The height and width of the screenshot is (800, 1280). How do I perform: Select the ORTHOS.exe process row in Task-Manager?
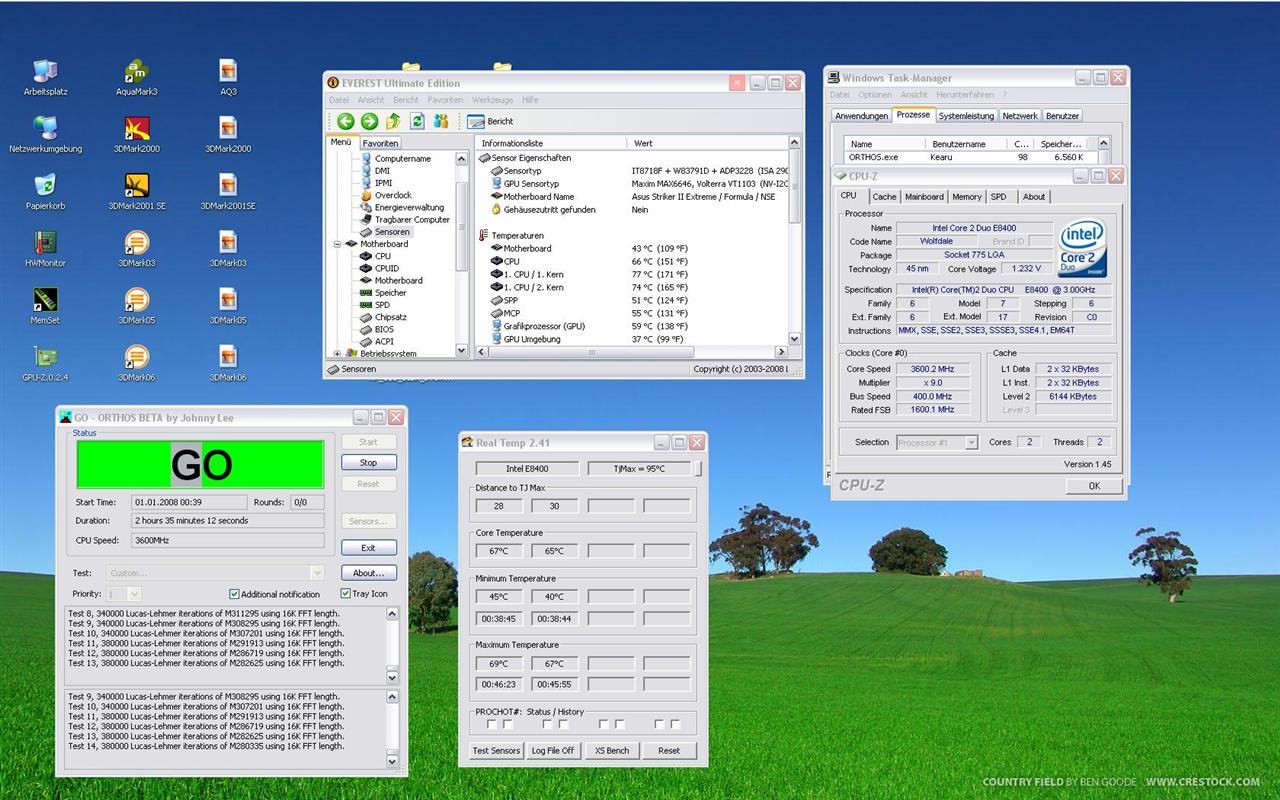coord(971,157)
